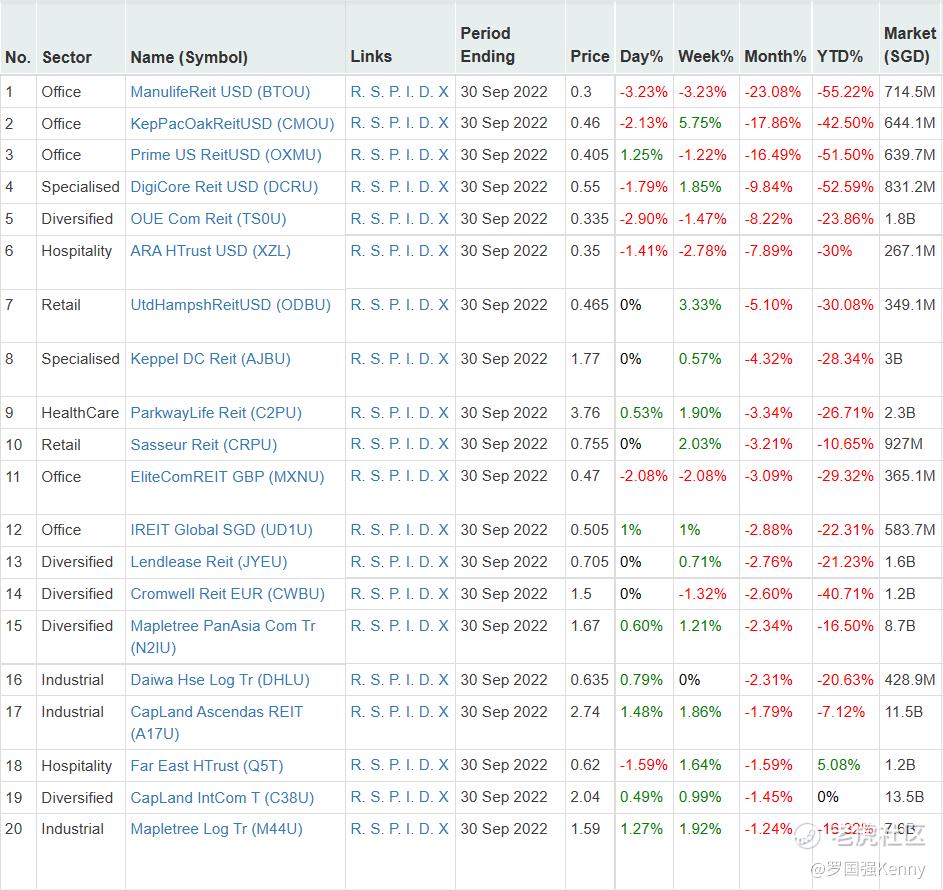Open Mapletree PanAsia Com Tr (N2IU) link

pyautogui.click(x=223, y=637)
